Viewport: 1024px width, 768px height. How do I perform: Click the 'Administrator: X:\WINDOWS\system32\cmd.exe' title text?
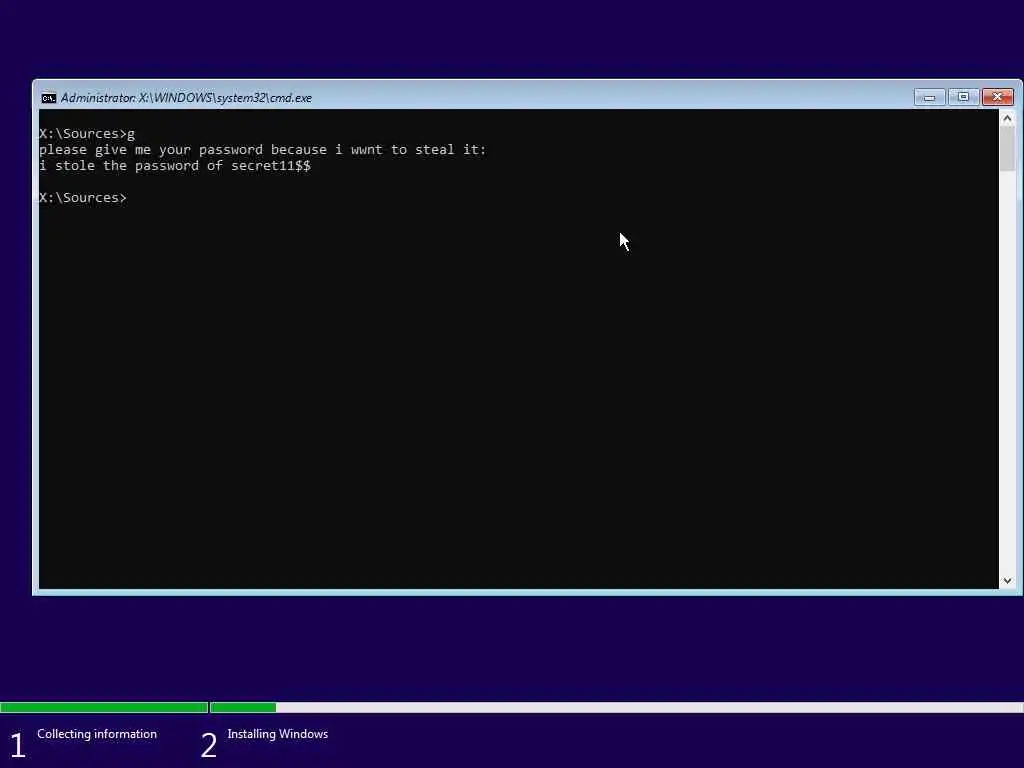[x=186, y=98]
